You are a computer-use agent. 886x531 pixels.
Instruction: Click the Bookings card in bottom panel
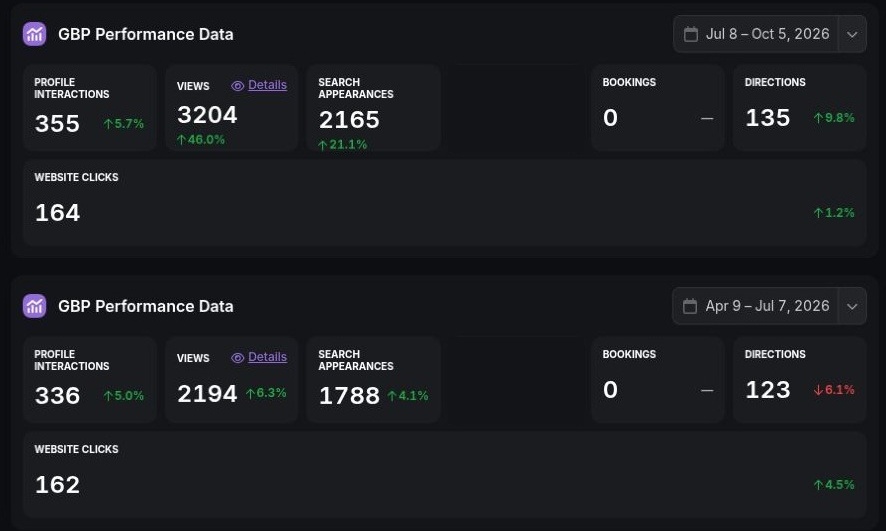(658, 380)
